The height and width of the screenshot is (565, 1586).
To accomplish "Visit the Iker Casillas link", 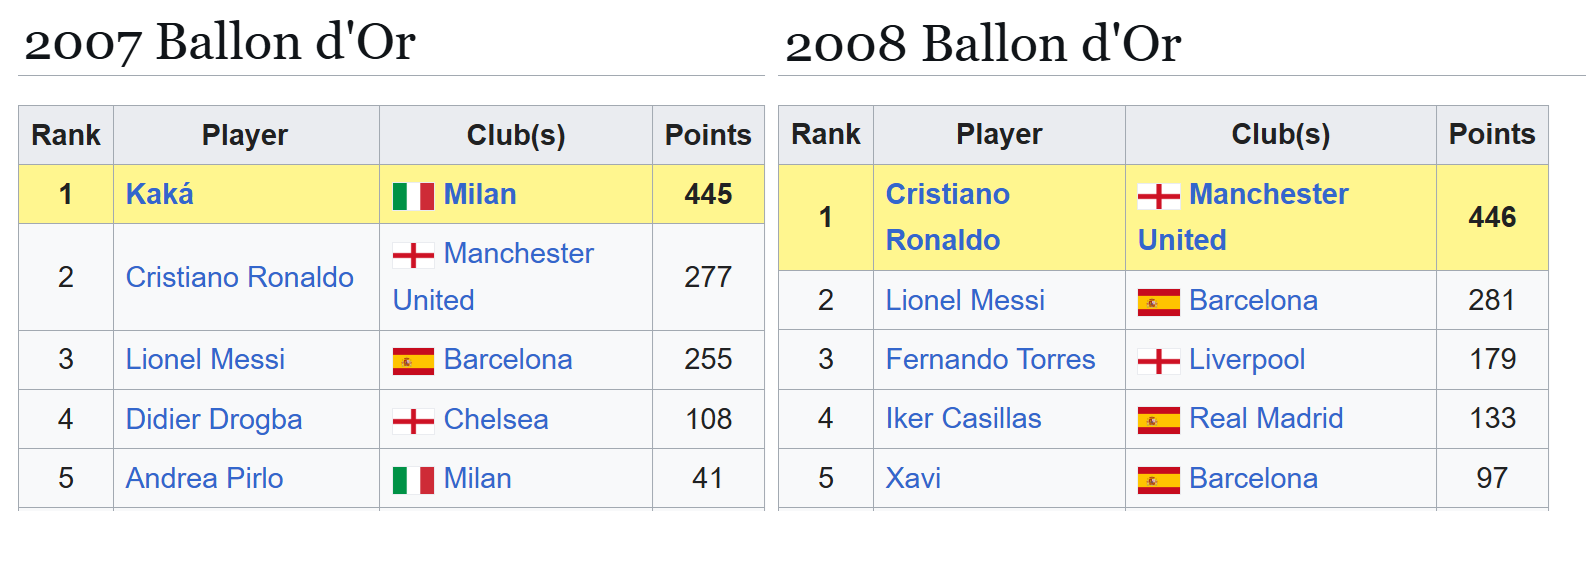I will tap(963, 418).
